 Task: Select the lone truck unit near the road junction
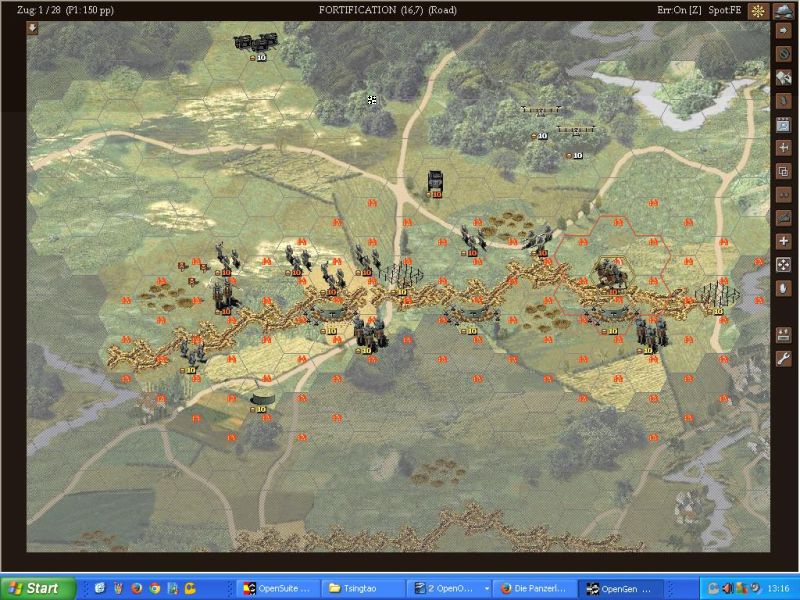click(x=435, y=180)
